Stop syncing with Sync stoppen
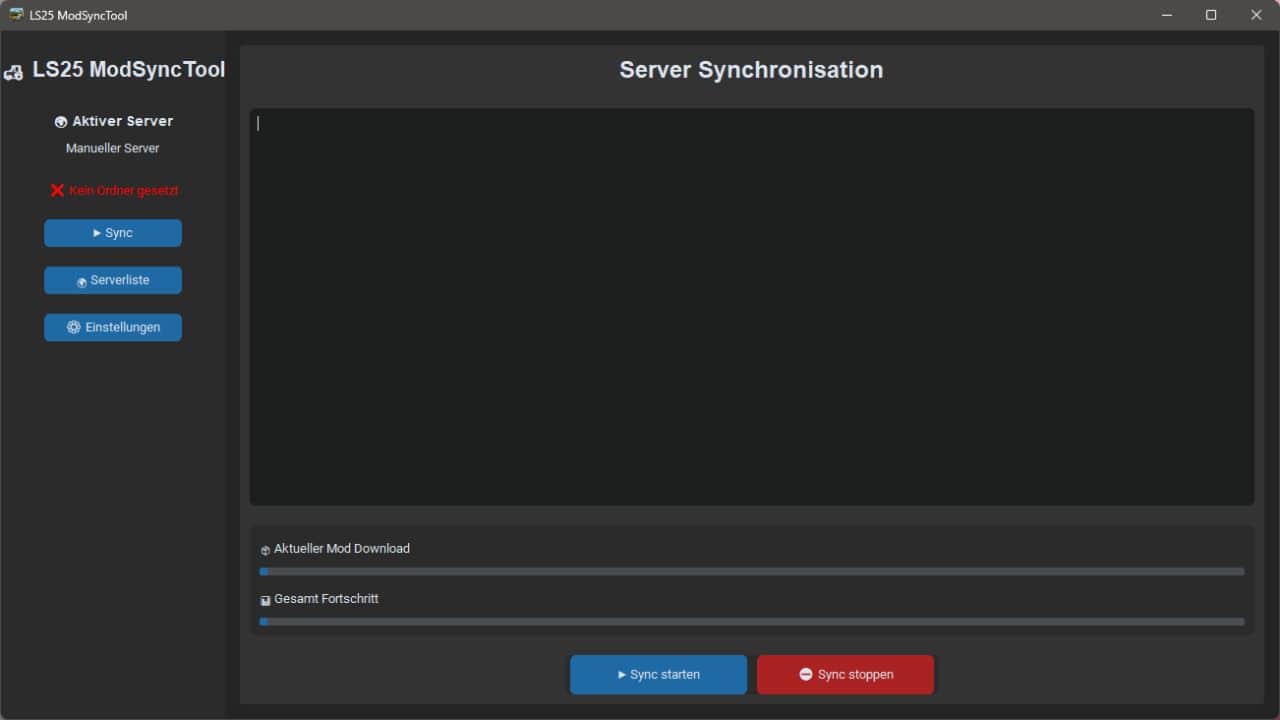This screenshot has height=720, width=1280. 845,674
